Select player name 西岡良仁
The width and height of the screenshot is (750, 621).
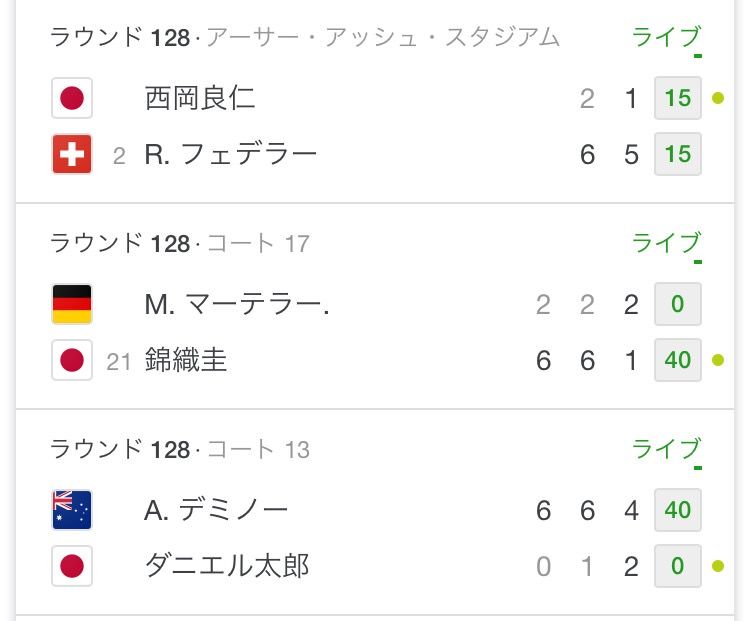click(200, 98)
